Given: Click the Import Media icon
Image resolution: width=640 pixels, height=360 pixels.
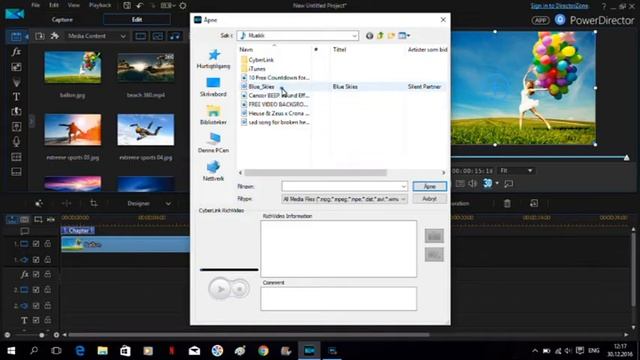Looking at the screenshot, I should tap(40, 36).
